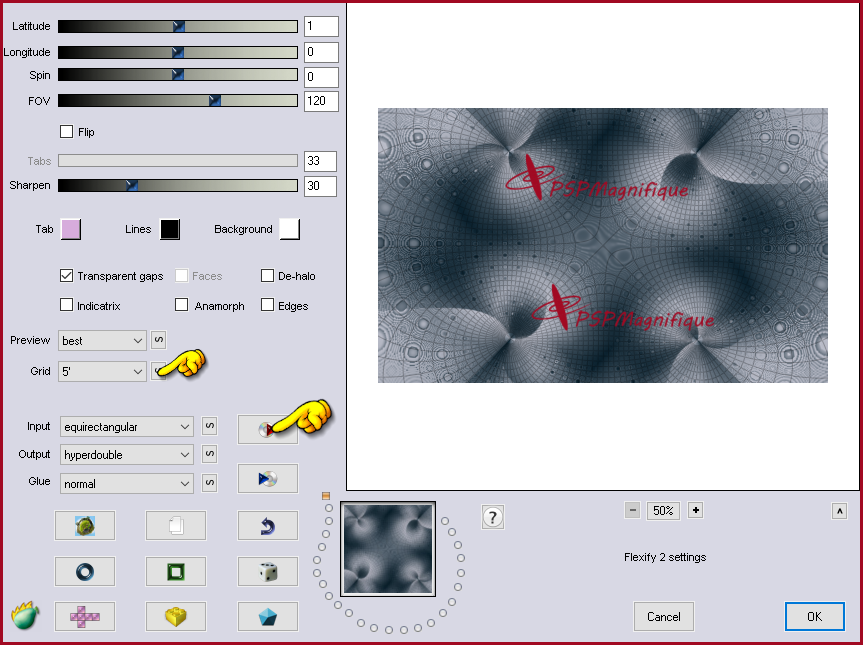
Task: Expand the Preview quality dropdown
Action: [102, 341]
